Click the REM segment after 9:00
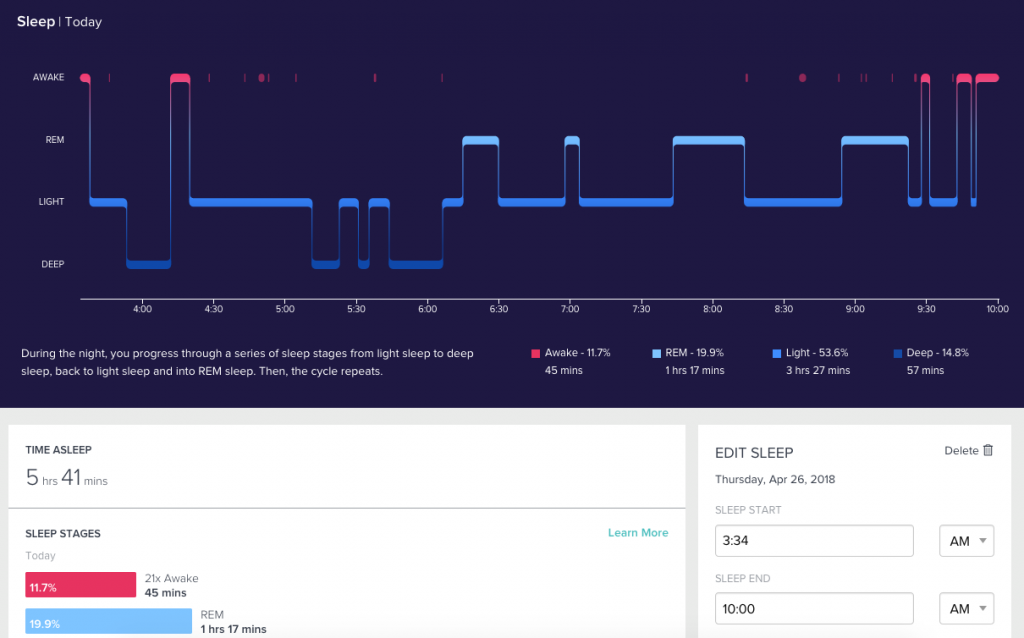 click(x=875, y=140)
